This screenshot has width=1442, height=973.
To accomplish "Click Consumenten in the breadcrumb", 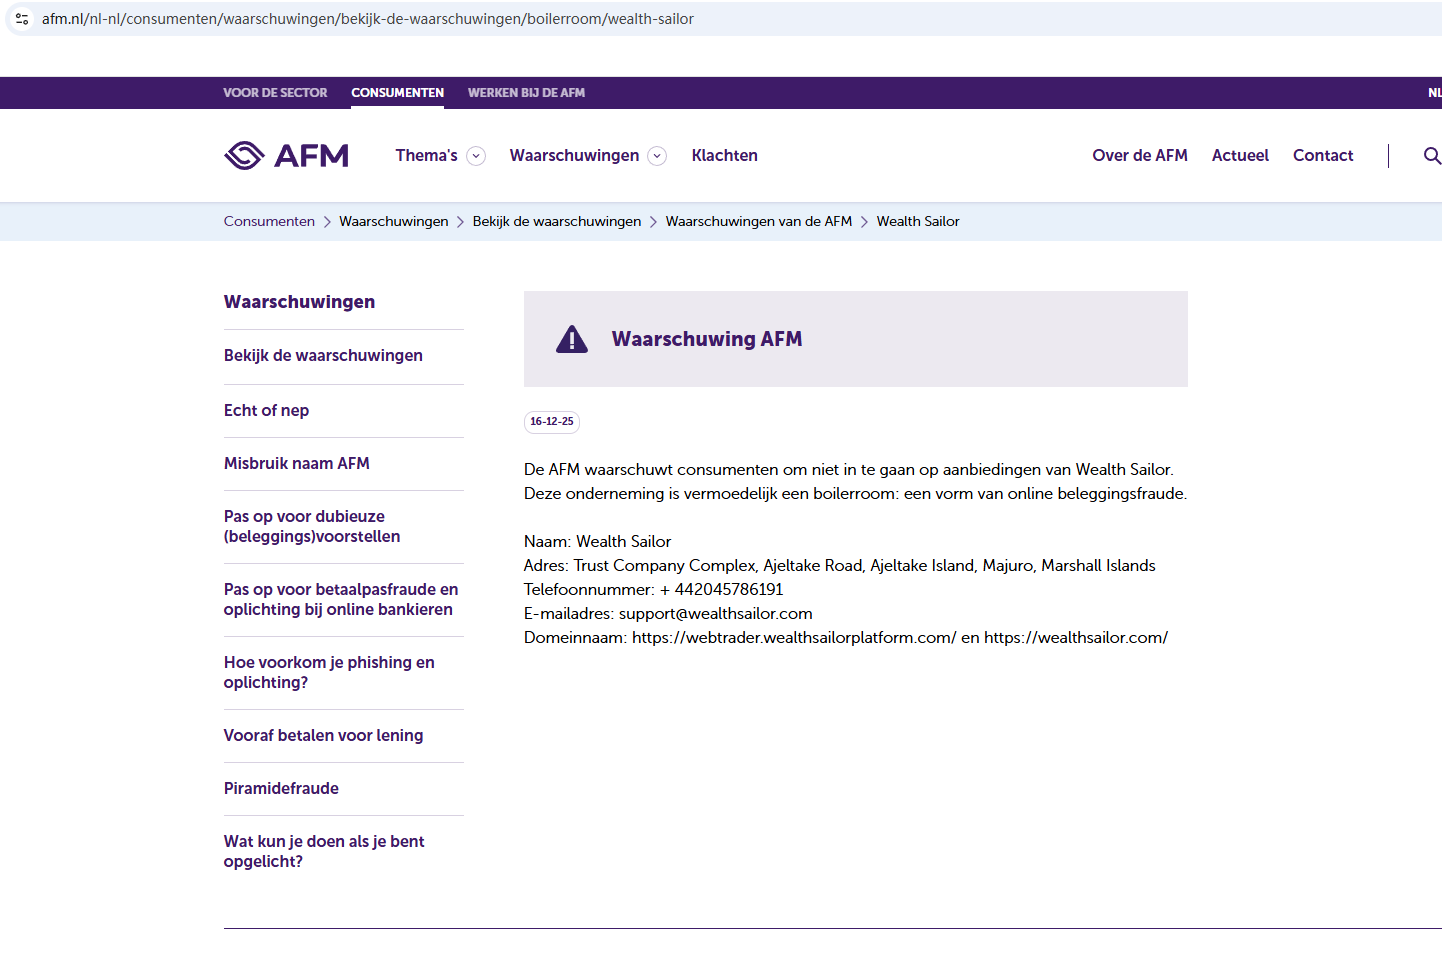I will [269, 221].
